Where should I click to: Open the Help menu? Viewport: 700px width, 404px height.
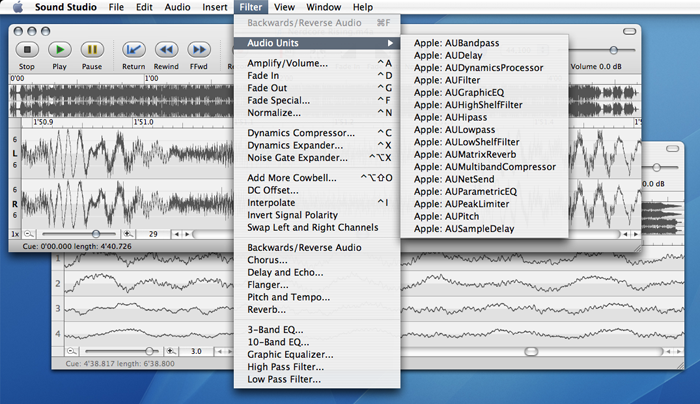[x=362, y=7]
